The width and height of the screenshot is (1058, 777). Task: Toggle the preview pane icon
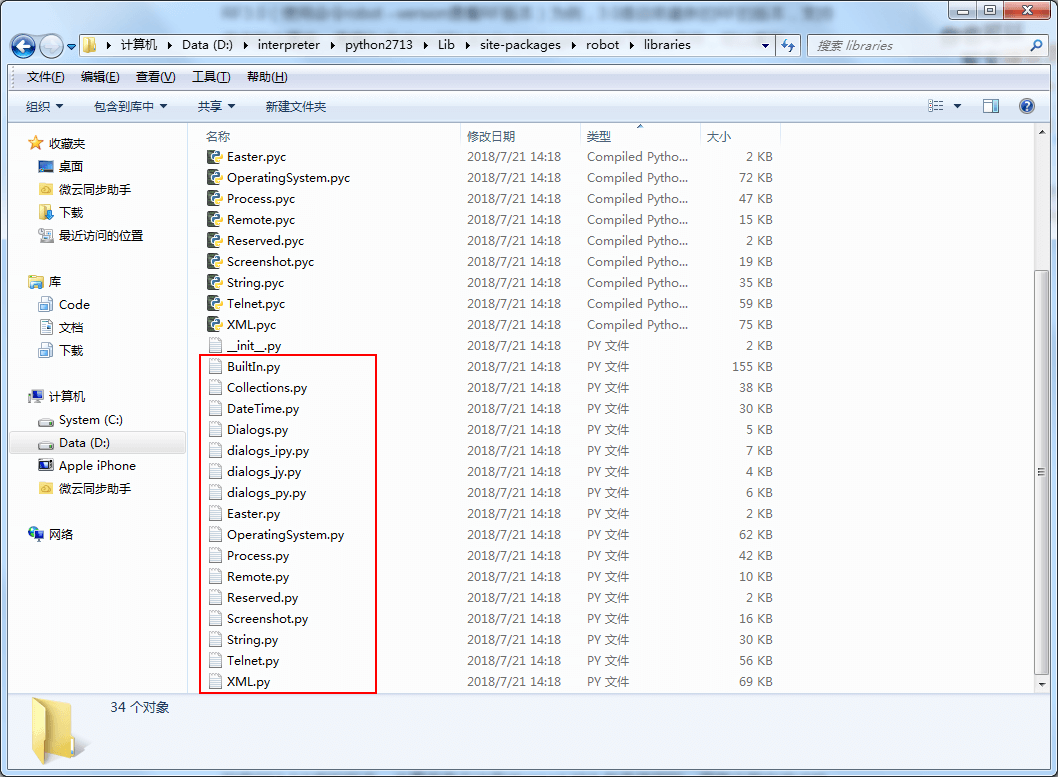[990, 106]
